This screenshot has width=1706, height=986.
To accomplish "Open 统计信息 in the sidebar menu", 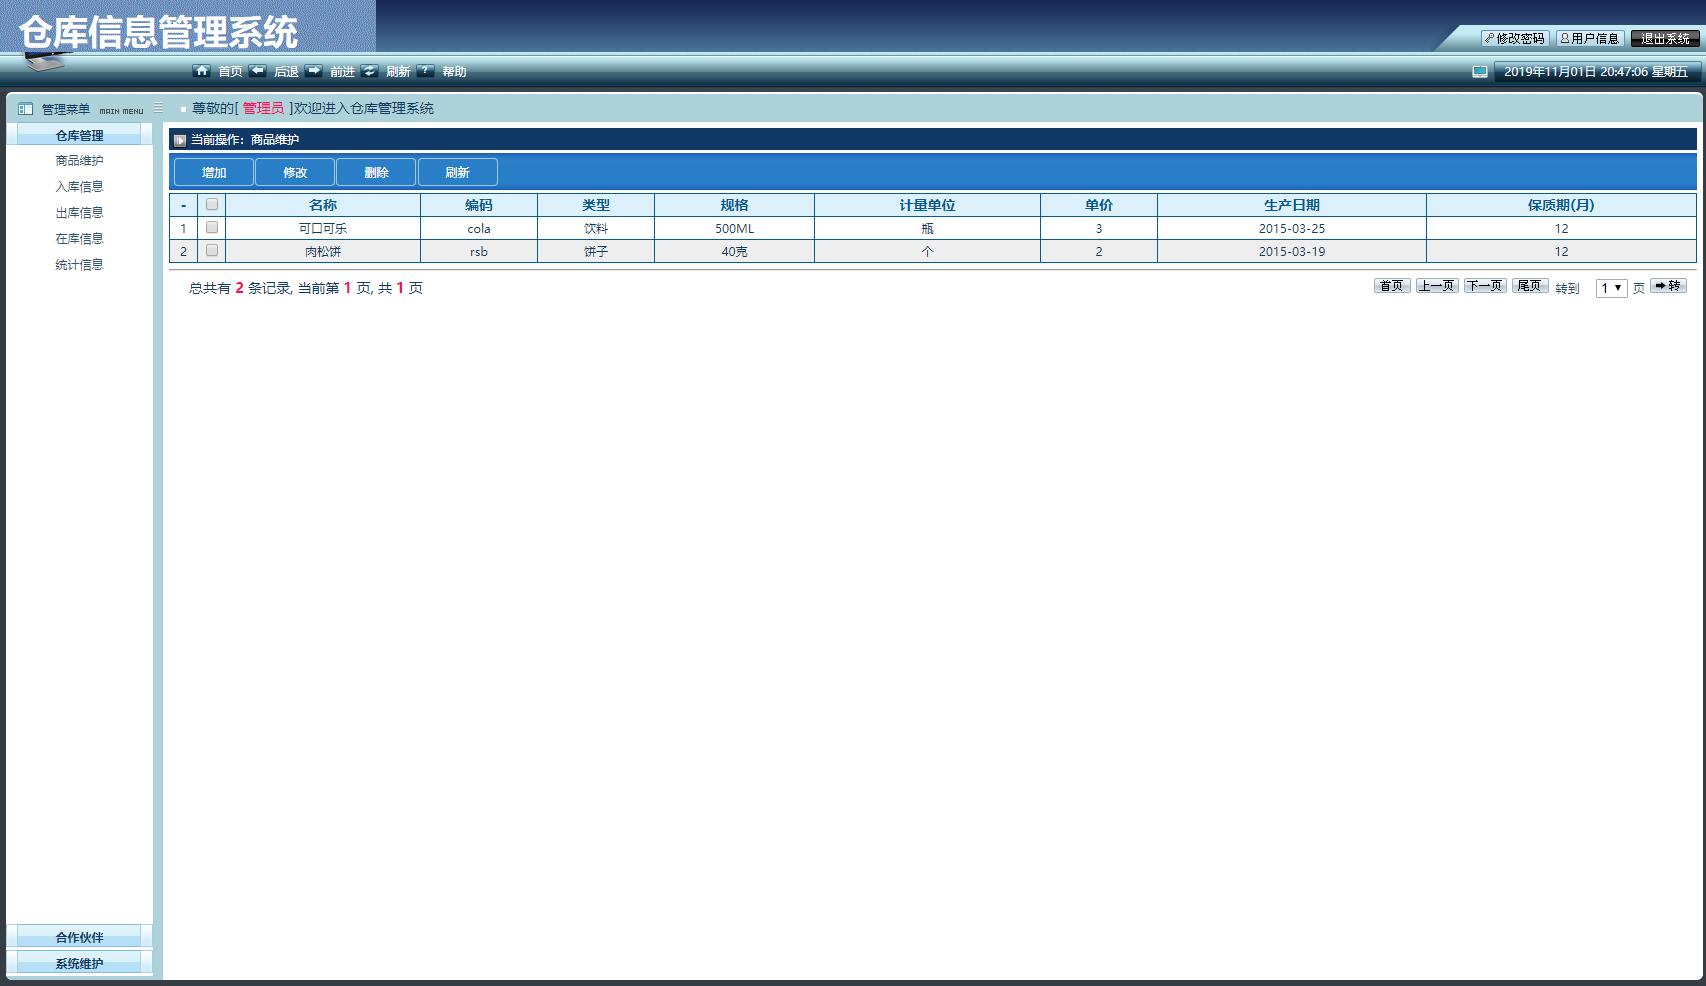I will pyautogui.click(x=80, y=265).
